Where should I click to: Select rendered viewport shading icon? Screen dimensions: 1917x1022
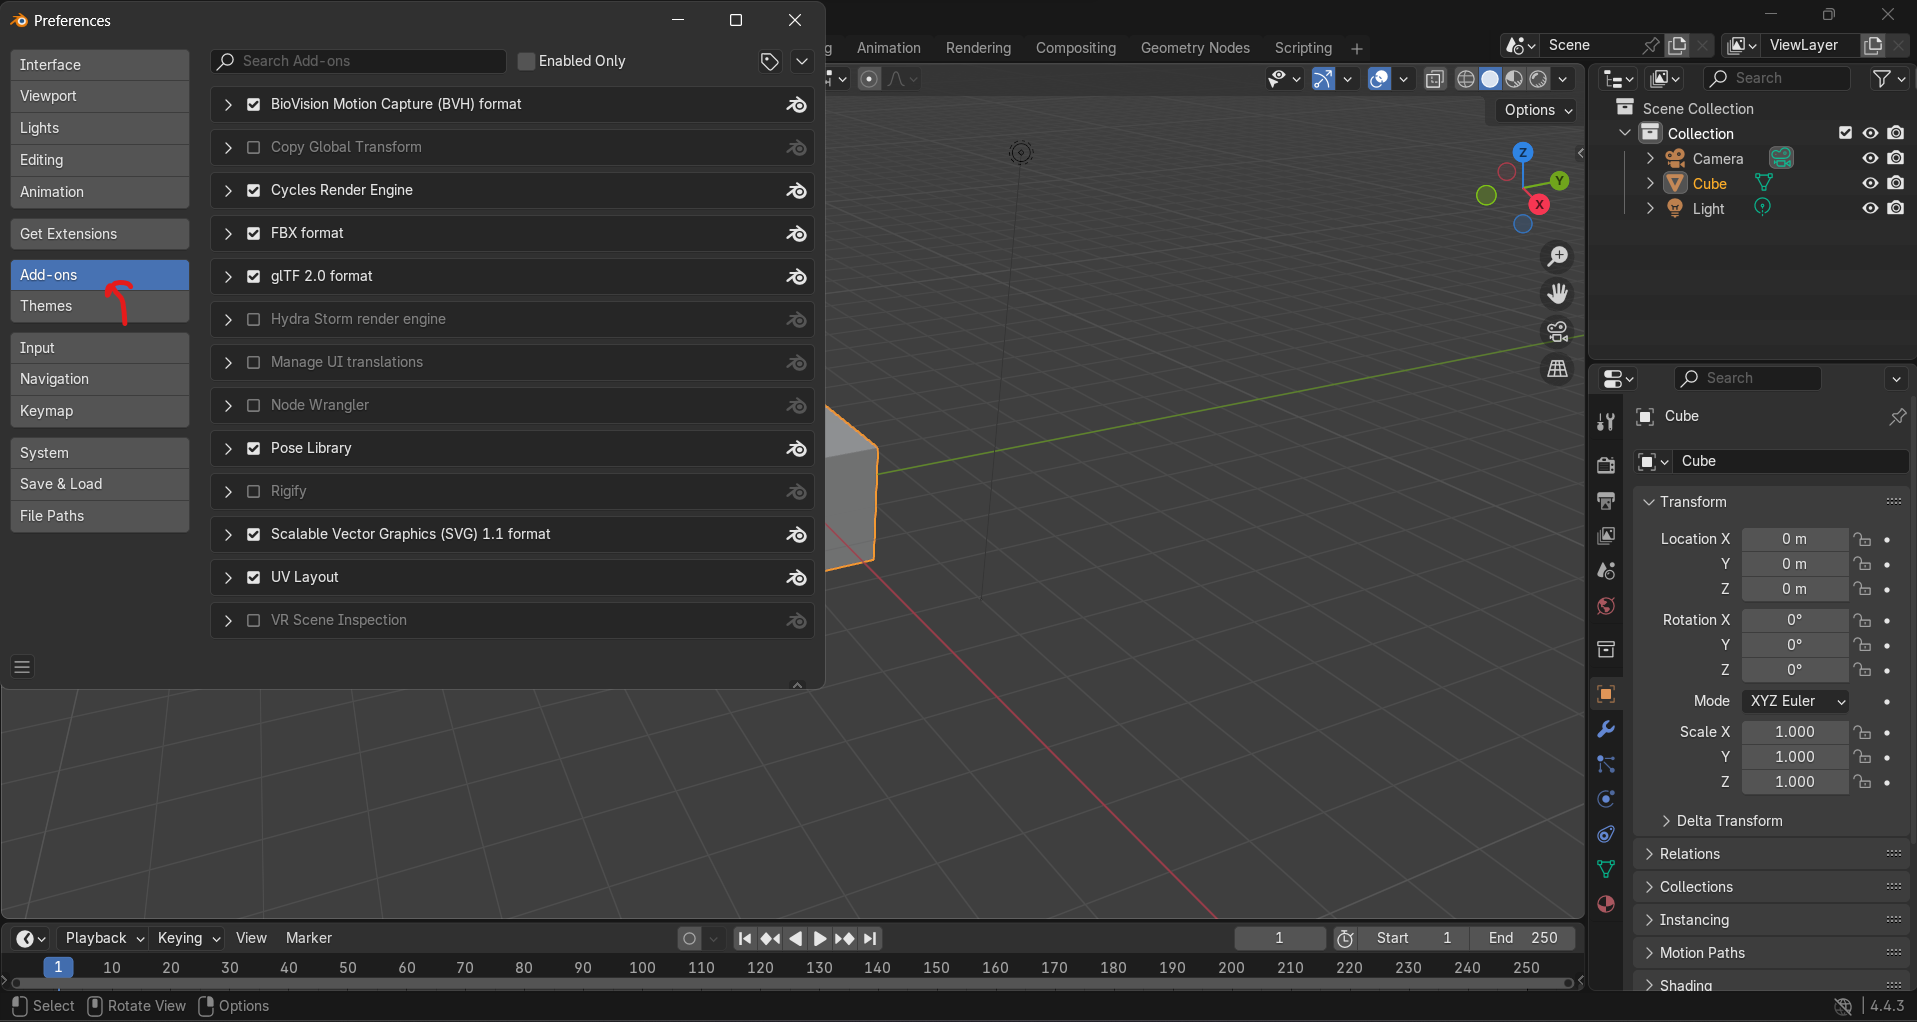1539,79
